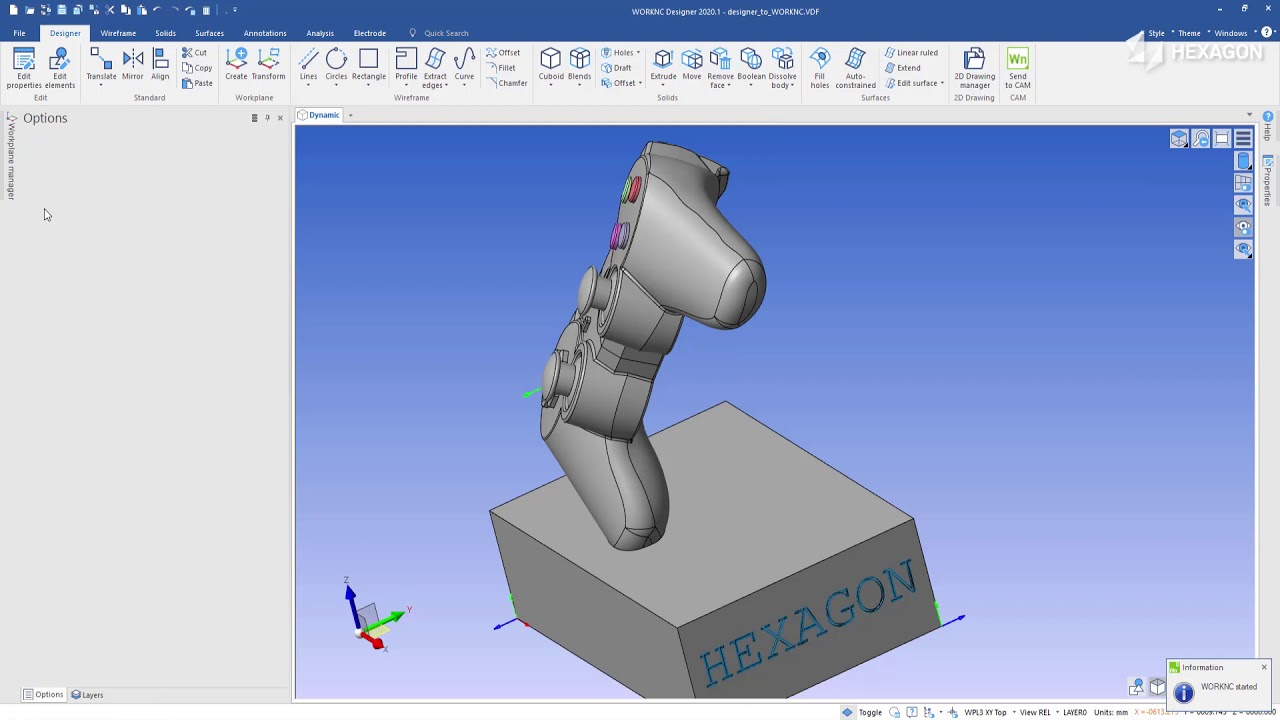Click the wireframe Offset tool
Viewport: 1280px width, 720px height.
(x=504, y=53)
